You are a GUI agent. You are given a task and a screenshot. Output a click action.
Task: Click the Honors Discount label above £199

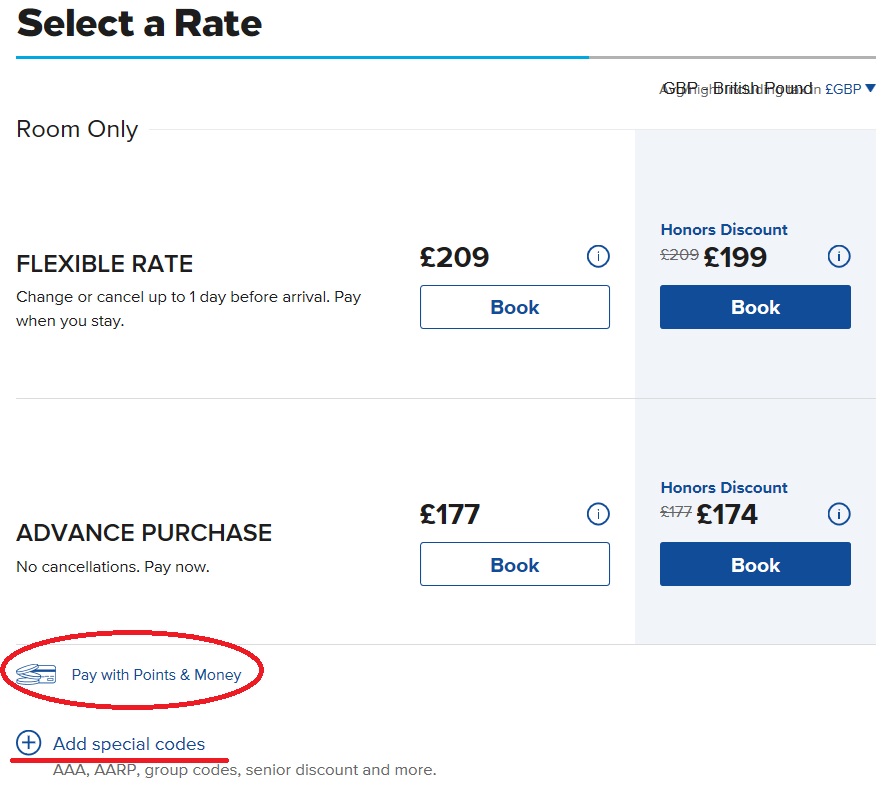click(724, 229)
